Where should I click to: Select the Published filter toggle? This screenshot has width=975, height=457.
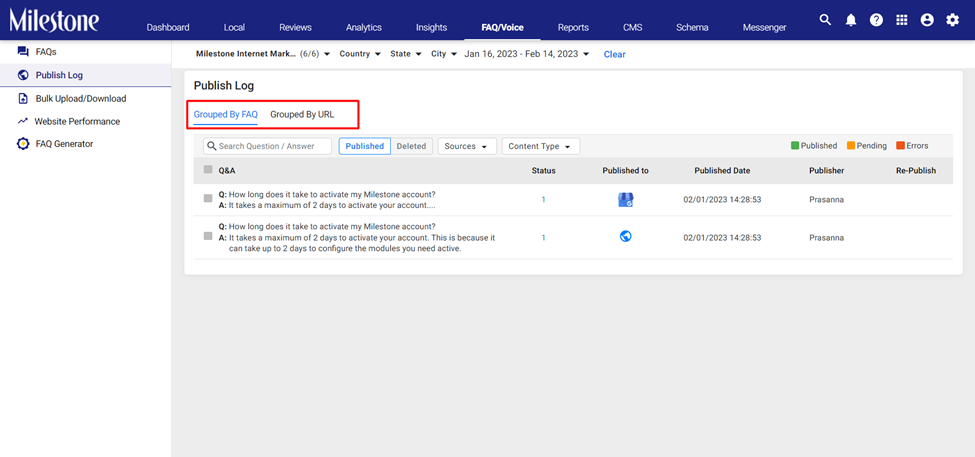coord(364,146)
